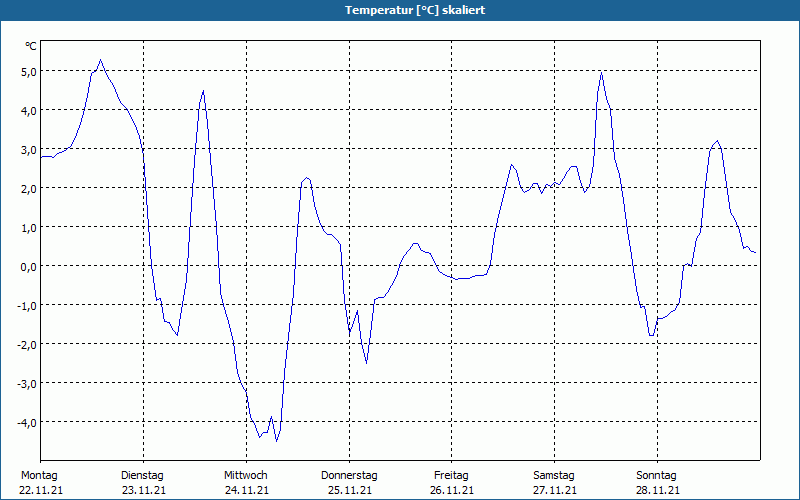Viewport: 800px width, 500px height.
Task: Click the '25.11.21' date label
Action: 349,490
